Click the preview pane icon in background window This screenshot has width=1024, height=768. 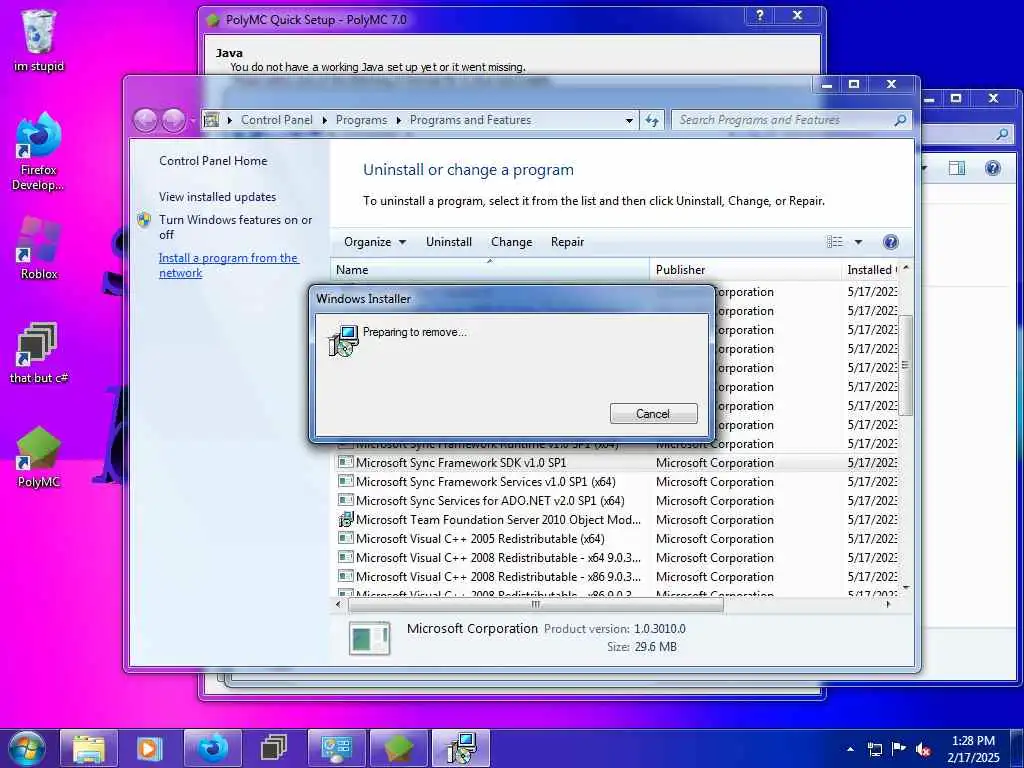[956, 168]
